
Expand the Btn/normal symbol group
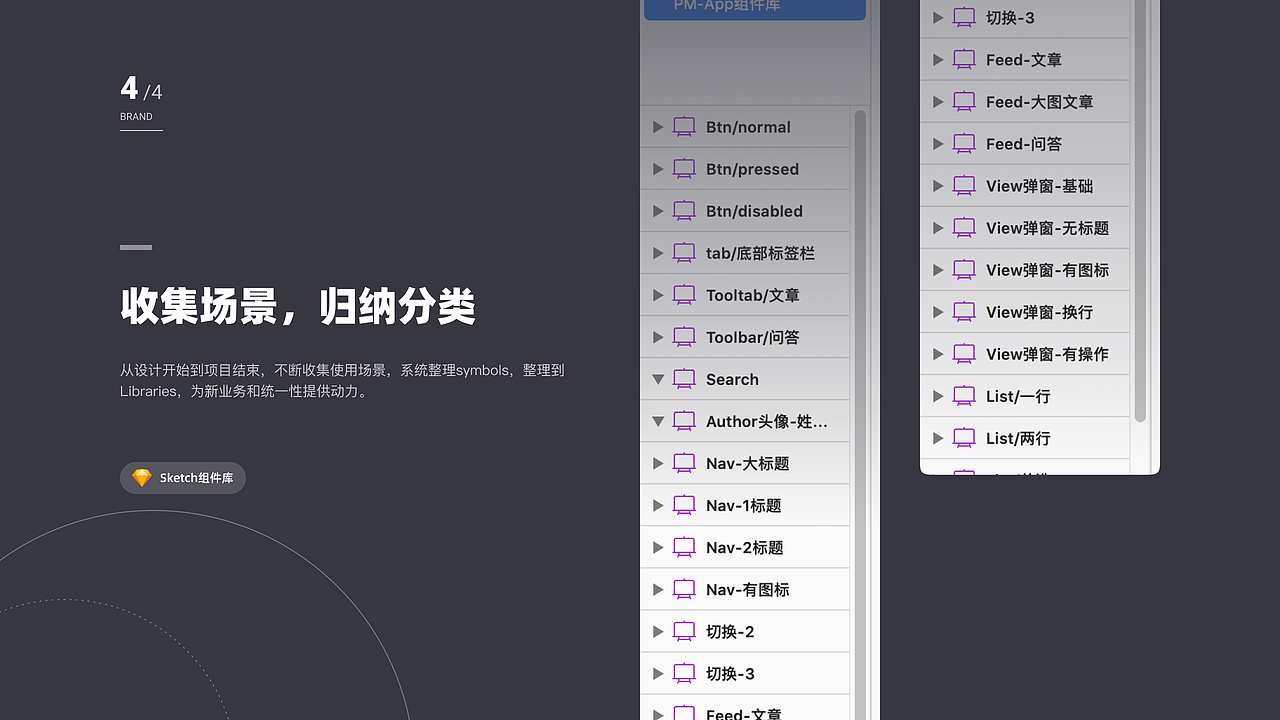658,127
